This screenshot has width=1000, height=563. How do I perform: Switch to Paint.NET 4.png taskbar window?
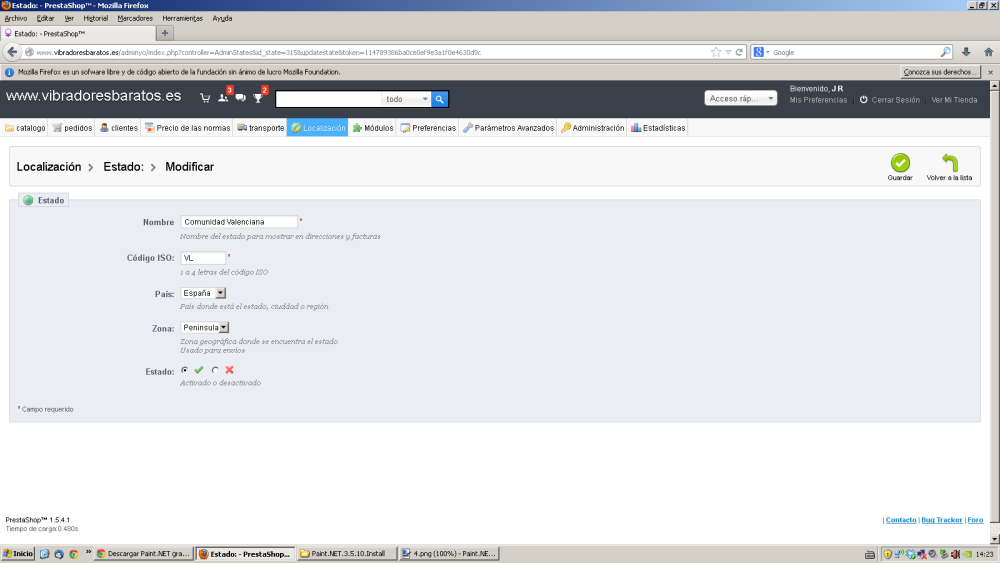(448, 553)
